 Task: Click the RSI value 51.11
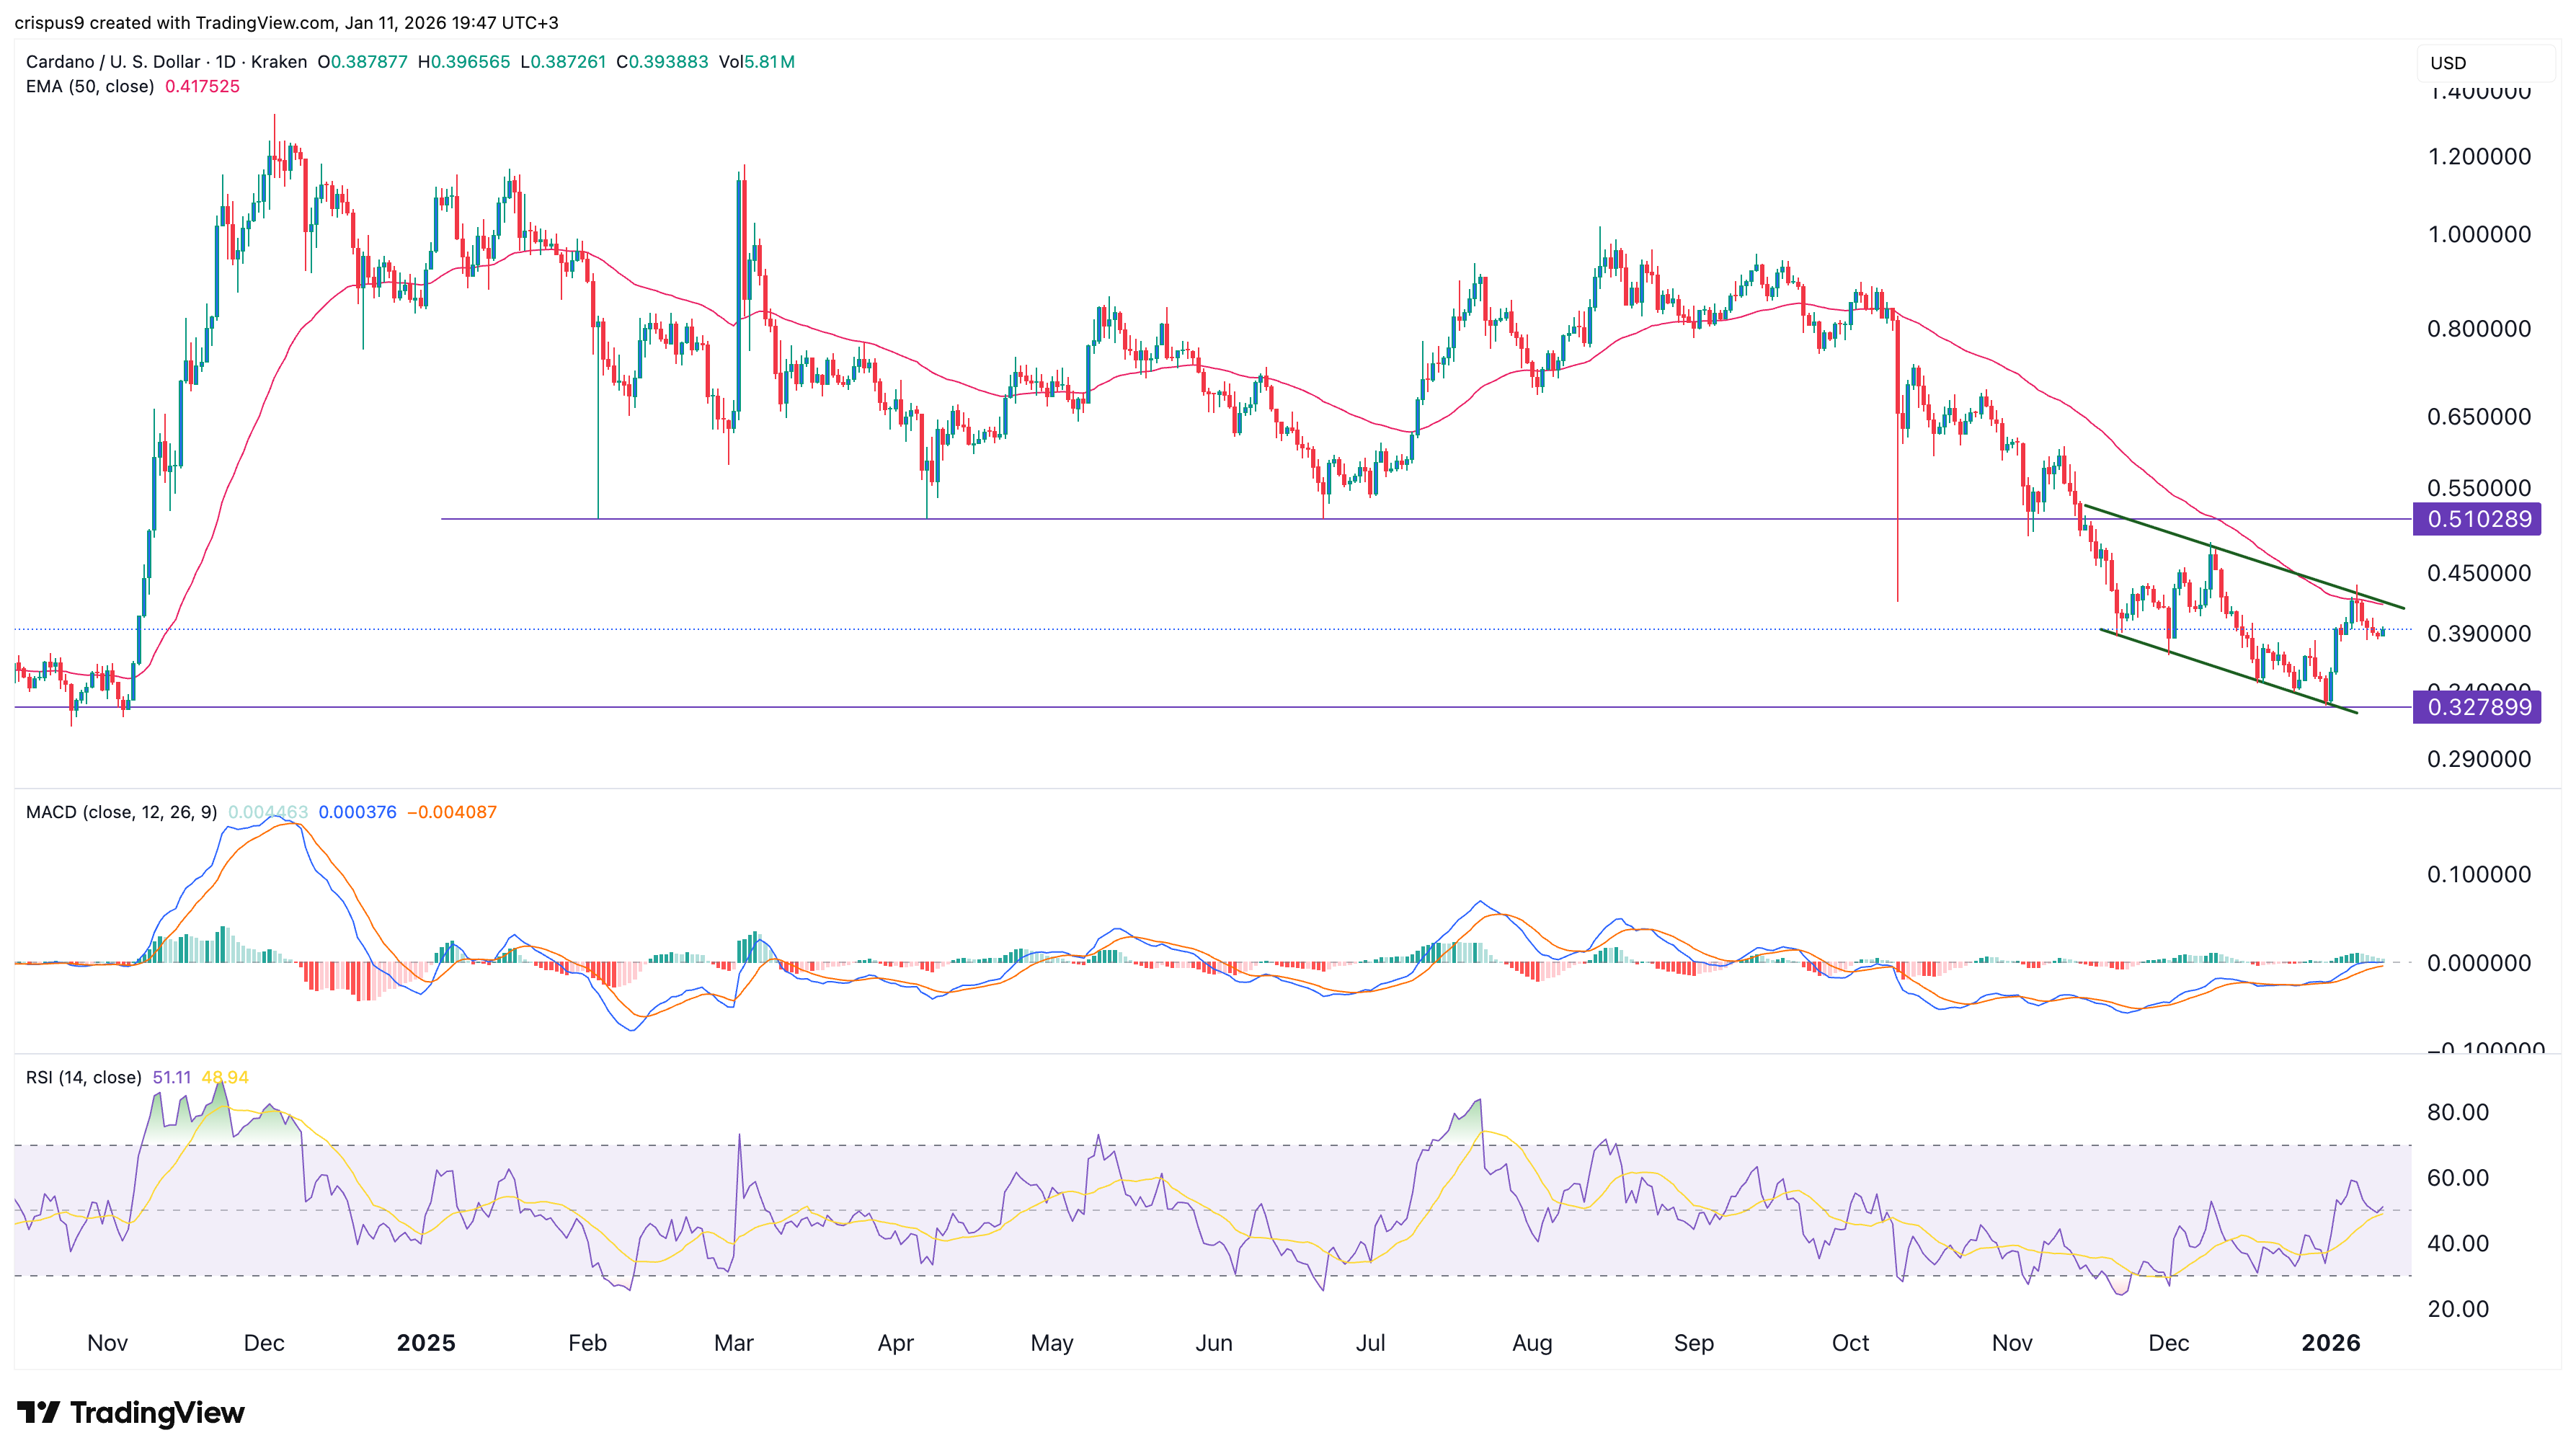tap(172, 1077)
